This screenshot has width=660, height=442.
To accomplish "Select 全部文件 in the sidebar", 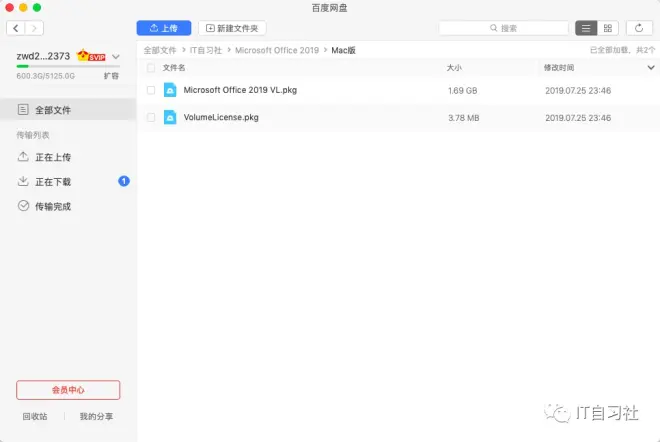I will pos(53,110).
